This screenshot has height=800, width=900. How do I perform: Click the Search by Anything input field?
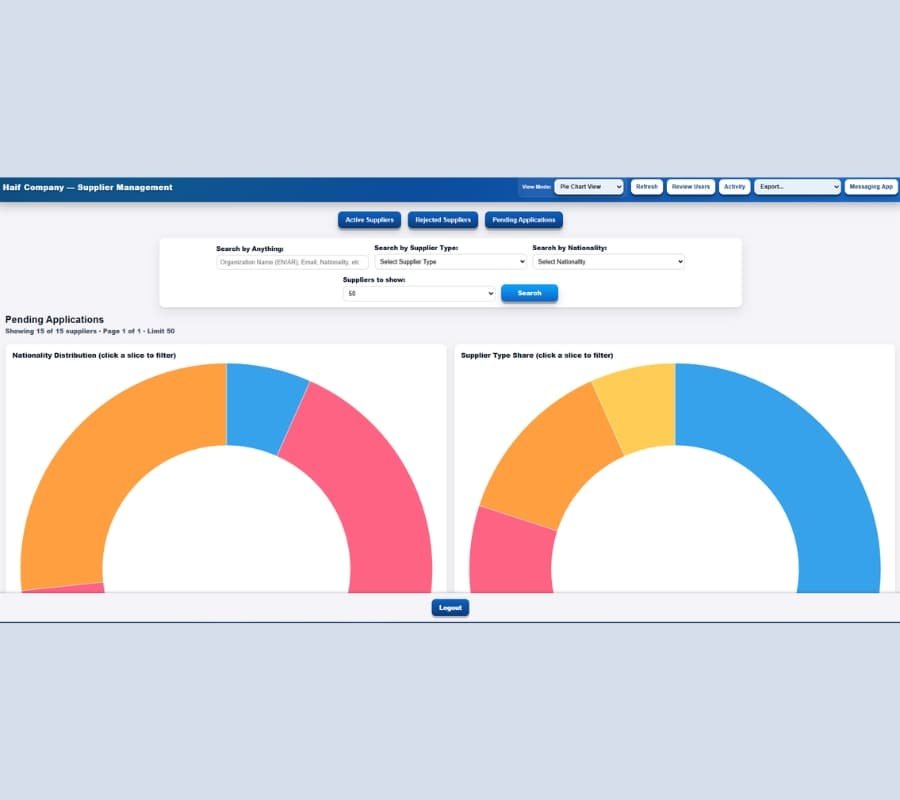[290, 261]
